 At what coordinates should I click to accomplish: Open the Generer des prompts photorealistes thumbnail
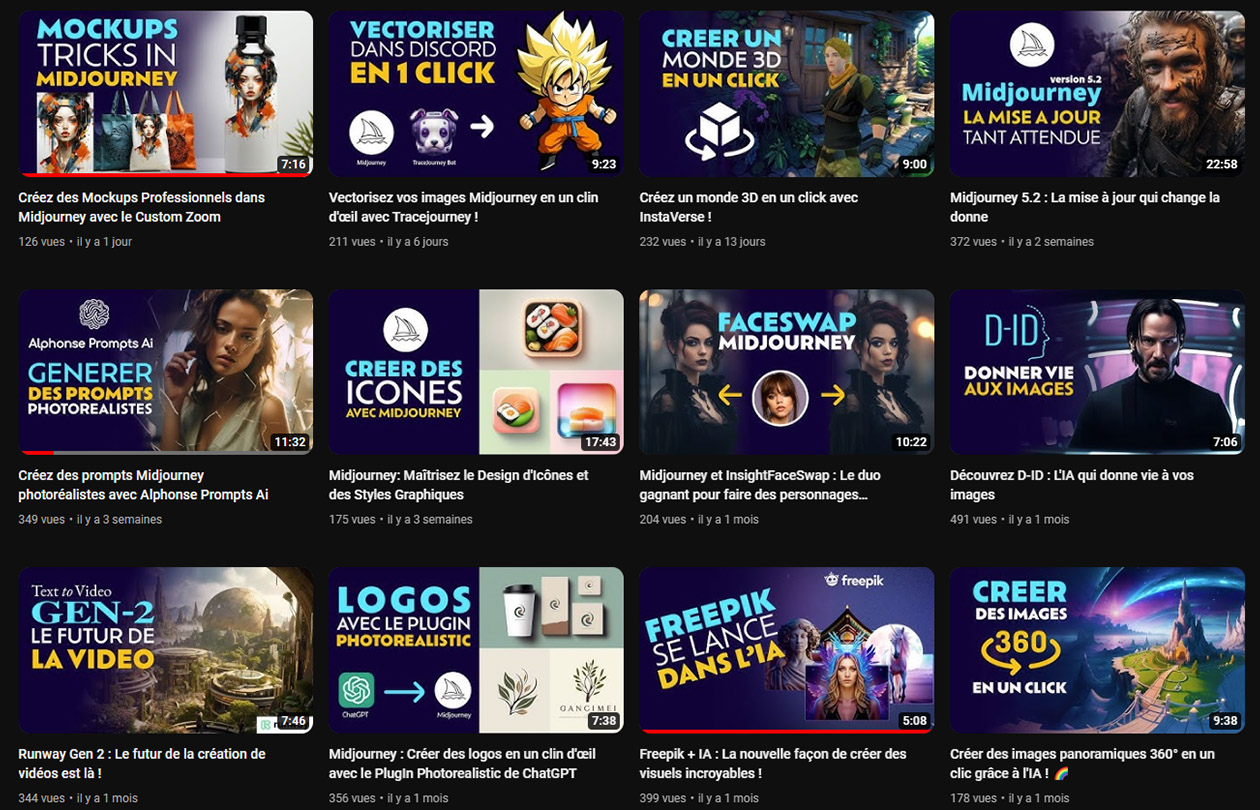(x=165, y=372)
